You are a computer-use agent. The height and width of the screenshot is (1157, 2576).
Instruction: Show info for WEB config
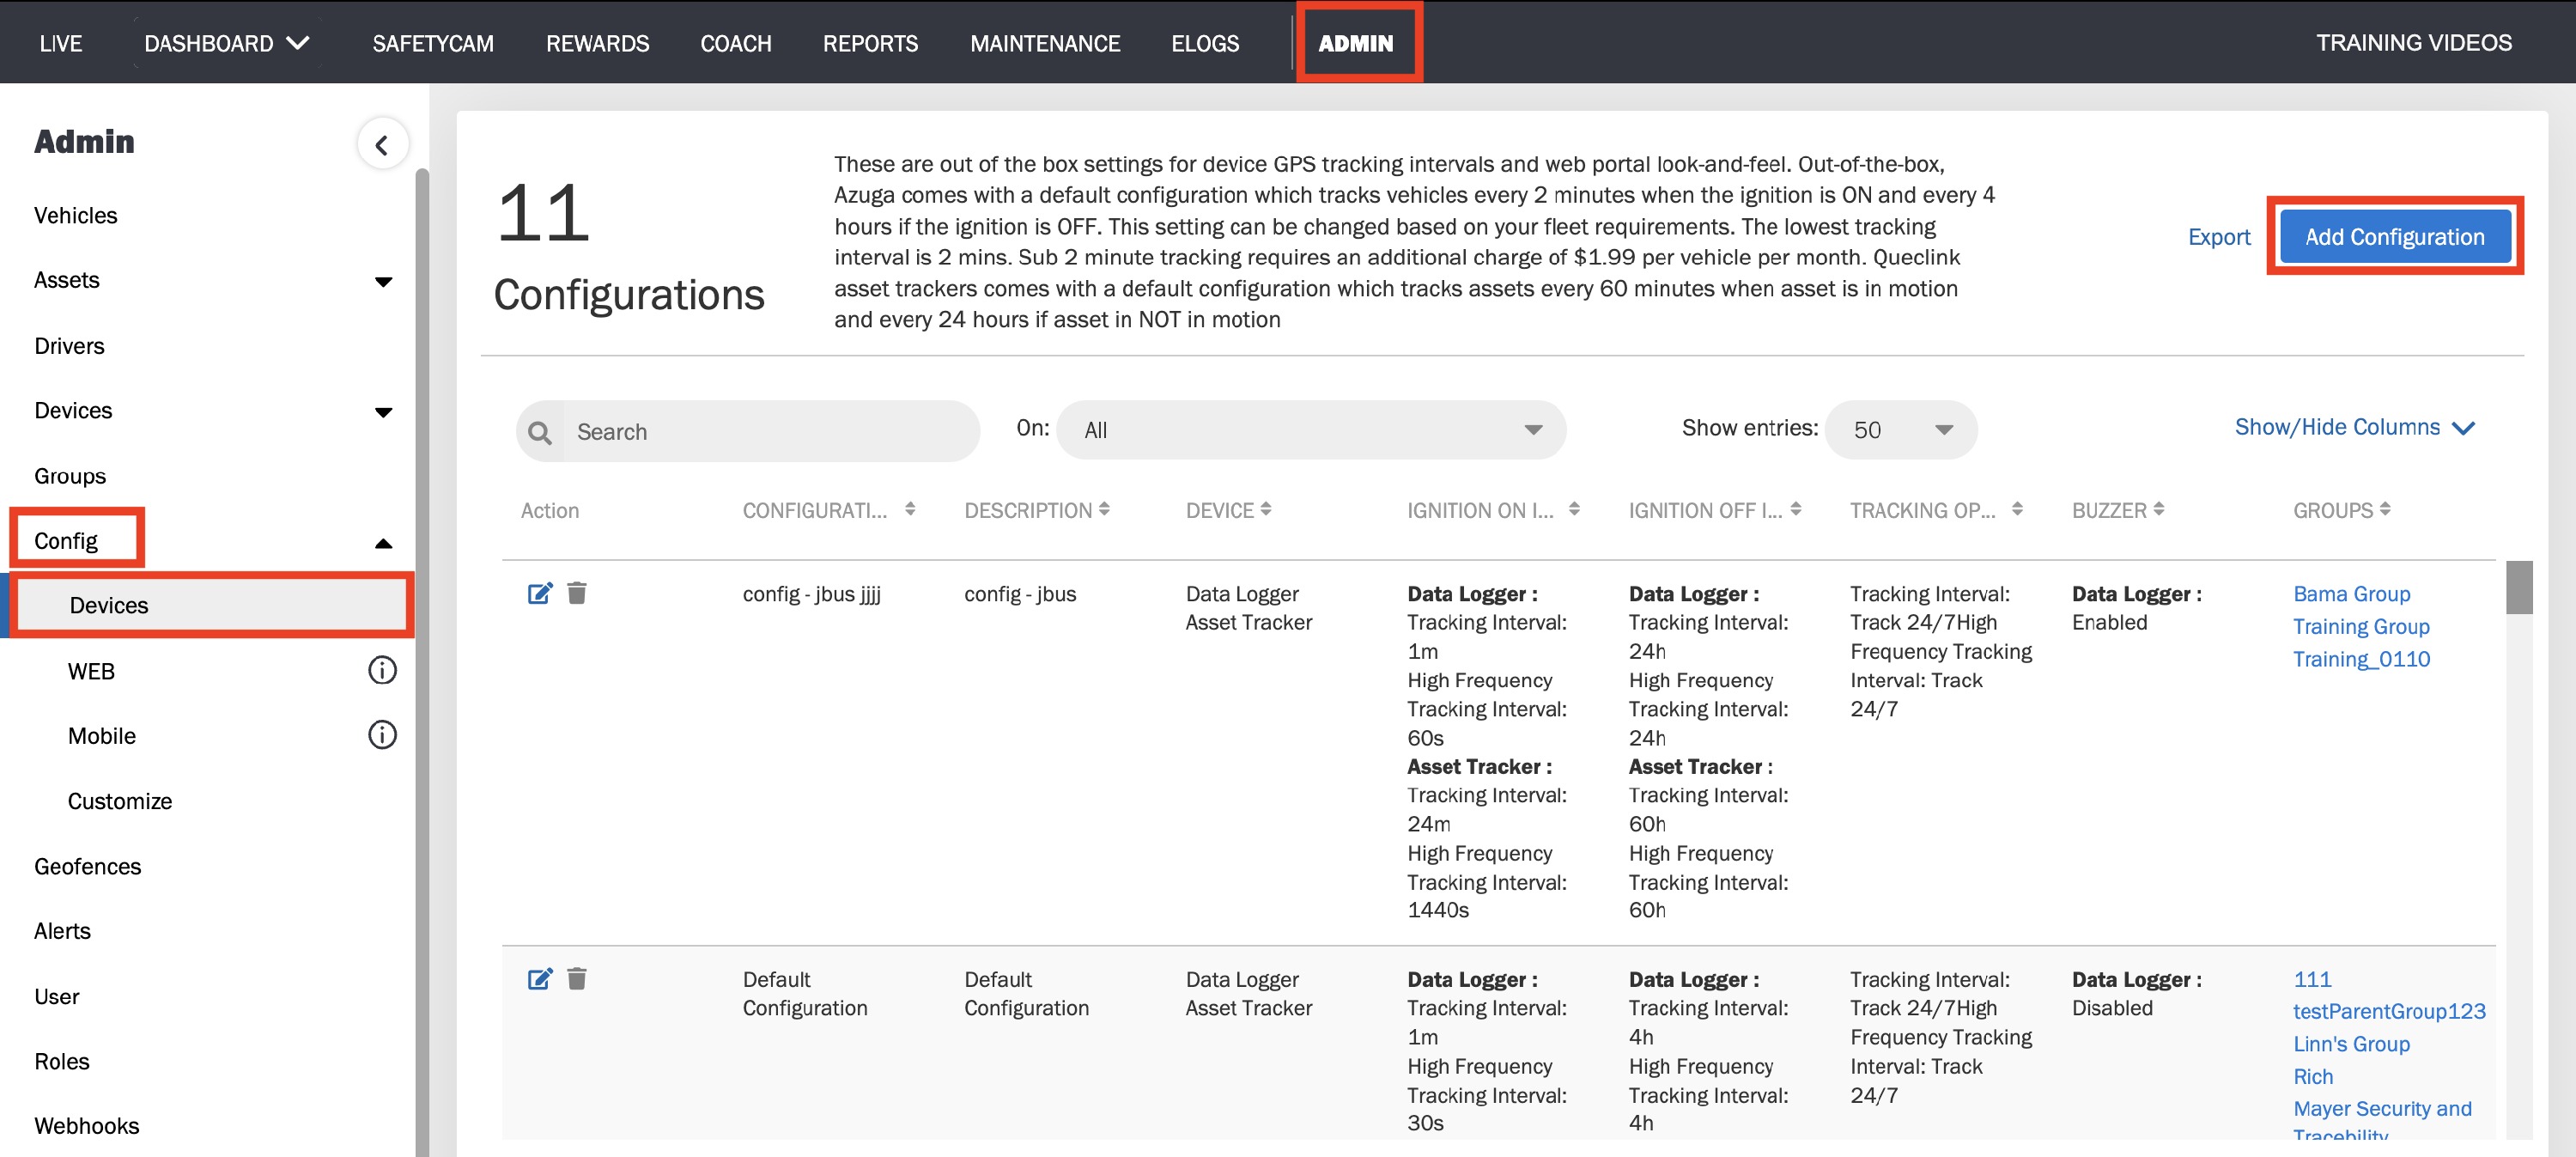coord(382,670)
